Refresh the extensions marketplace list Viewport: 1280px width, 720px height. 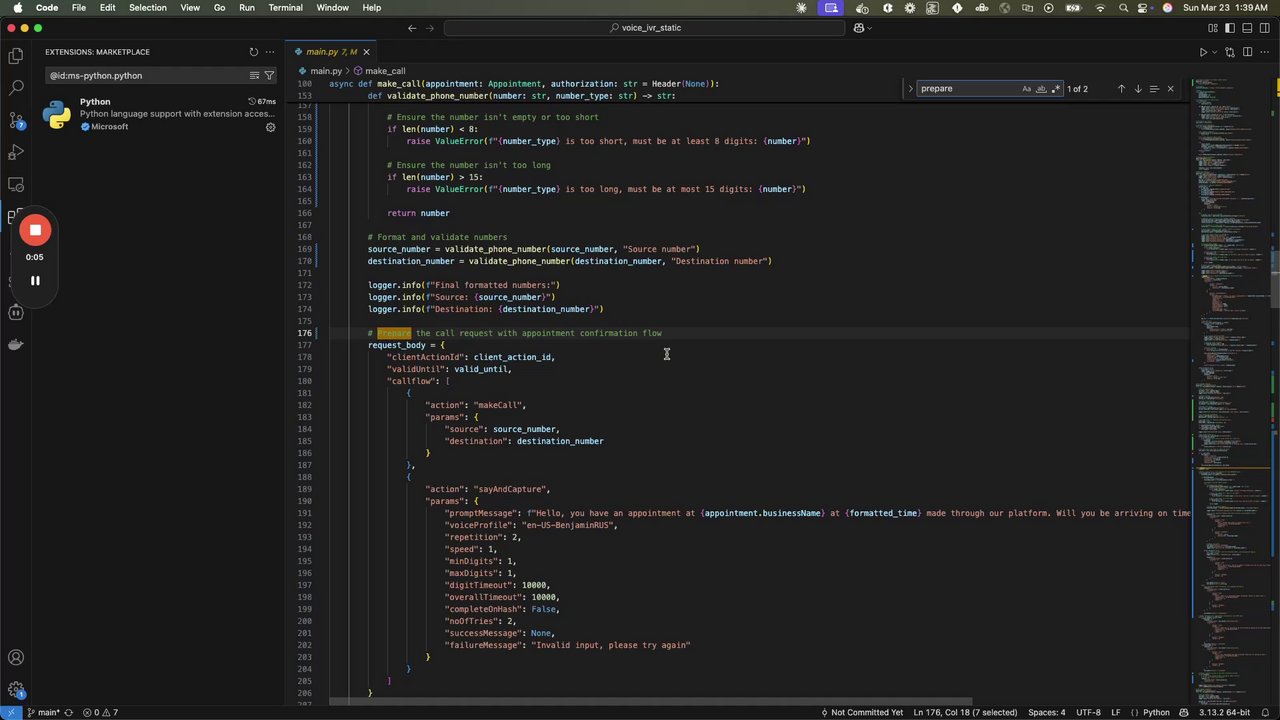coord(253,52)
